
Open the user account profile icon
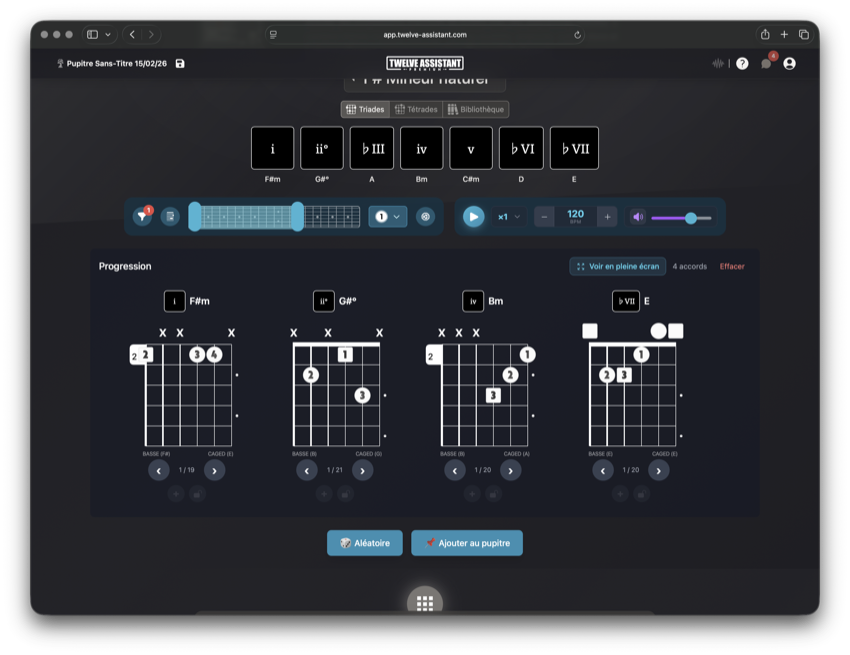tap(790, 63)
